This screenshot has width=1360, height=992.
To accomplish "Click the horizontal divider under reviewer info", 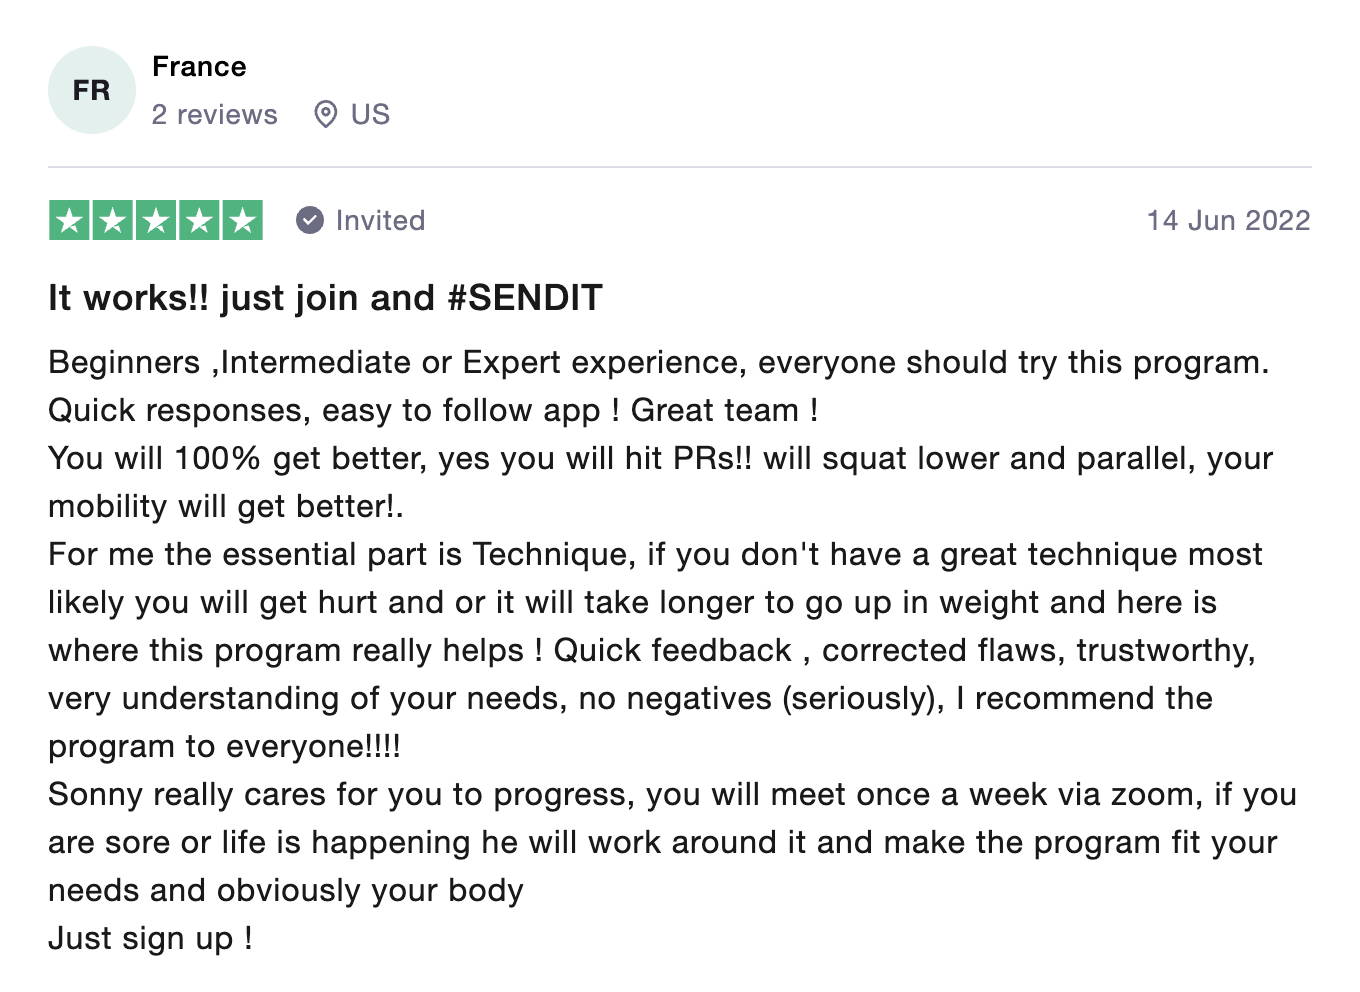I will click(x=680, y=167).
